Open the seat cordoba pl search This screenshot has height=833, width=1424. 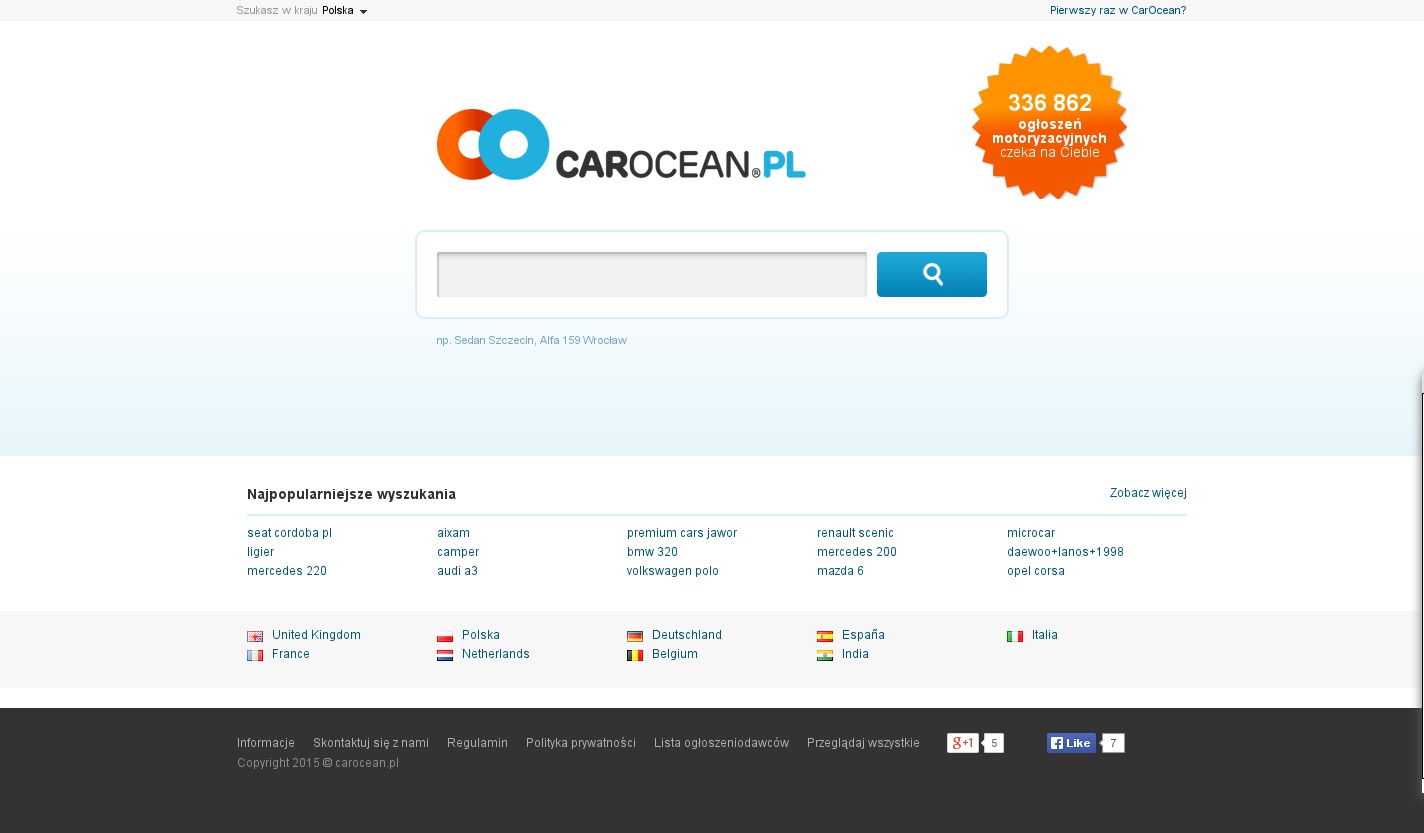pyautogui.click(x=289, y=533)
